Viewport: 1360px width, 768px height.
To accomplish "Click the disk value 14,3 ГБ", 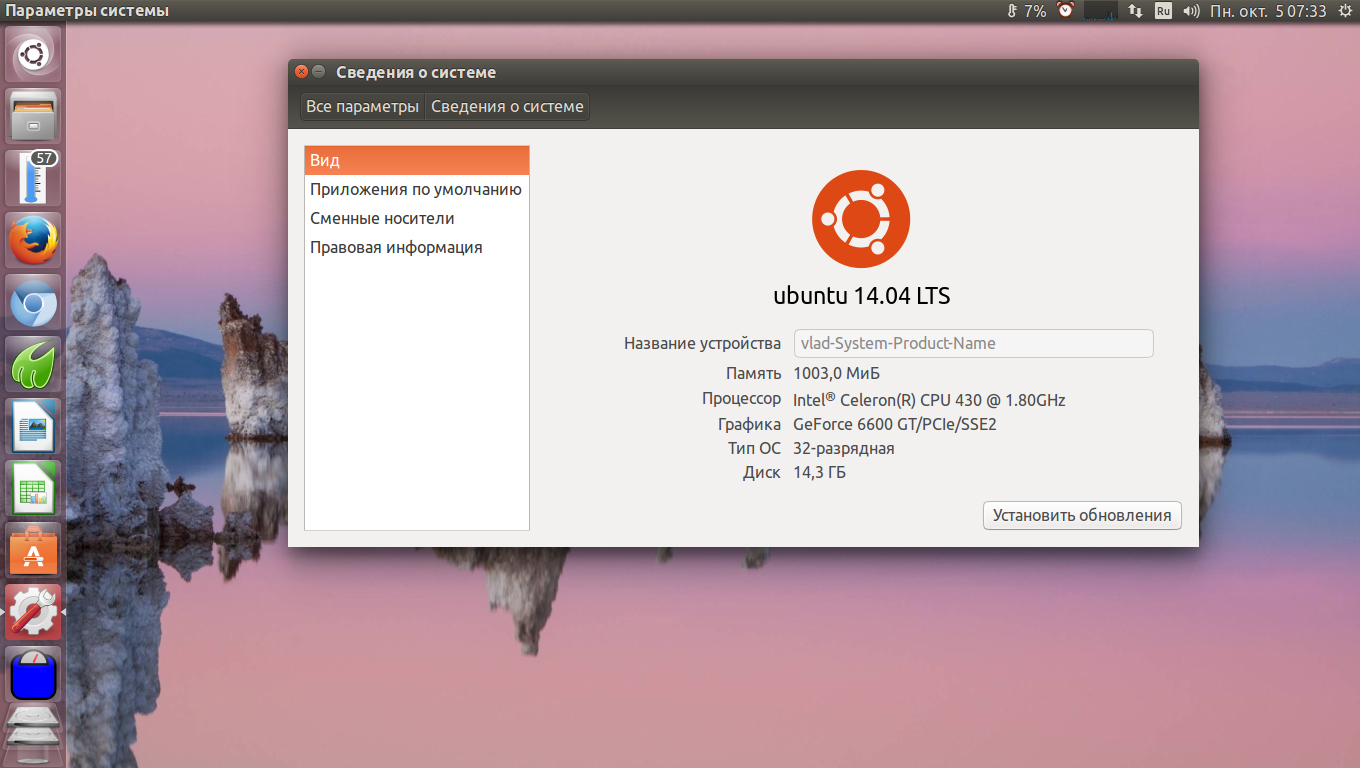I will pyautogui.click(x=819, y=472).
